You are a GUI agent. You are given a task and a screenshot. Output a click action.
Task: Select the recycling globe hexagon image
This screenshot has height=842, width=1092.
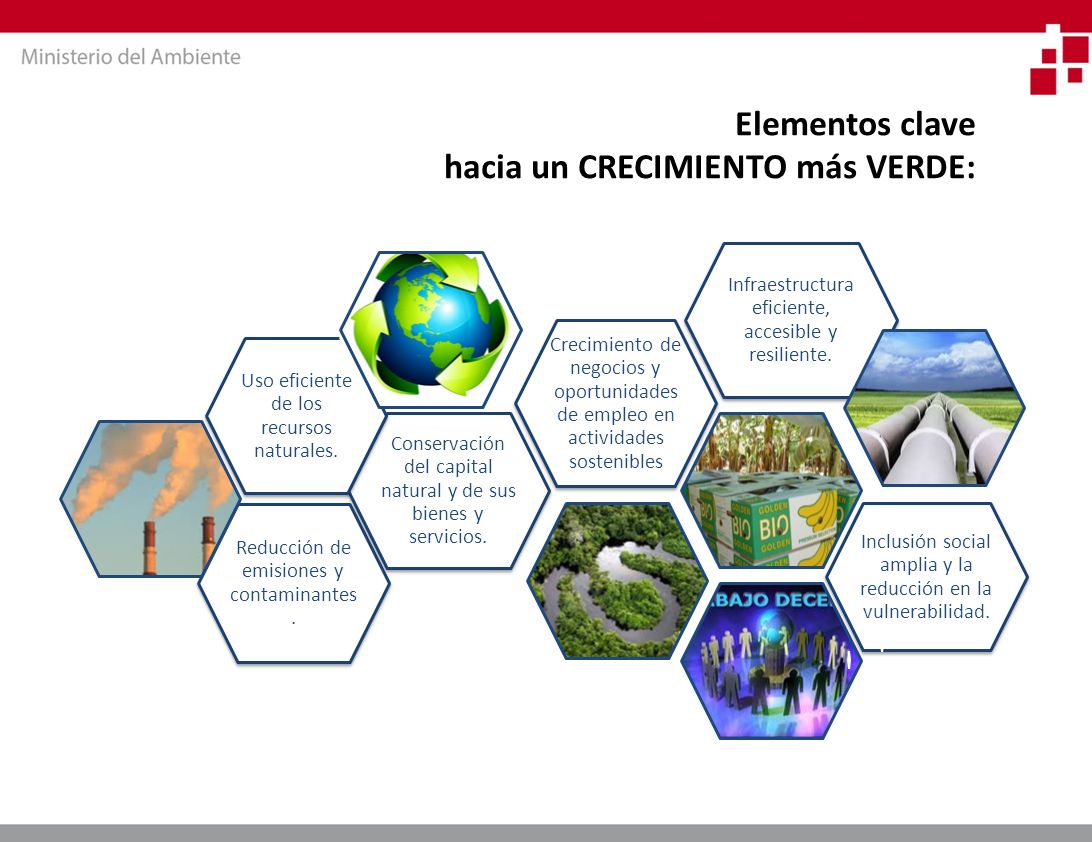tap(432, 329)
